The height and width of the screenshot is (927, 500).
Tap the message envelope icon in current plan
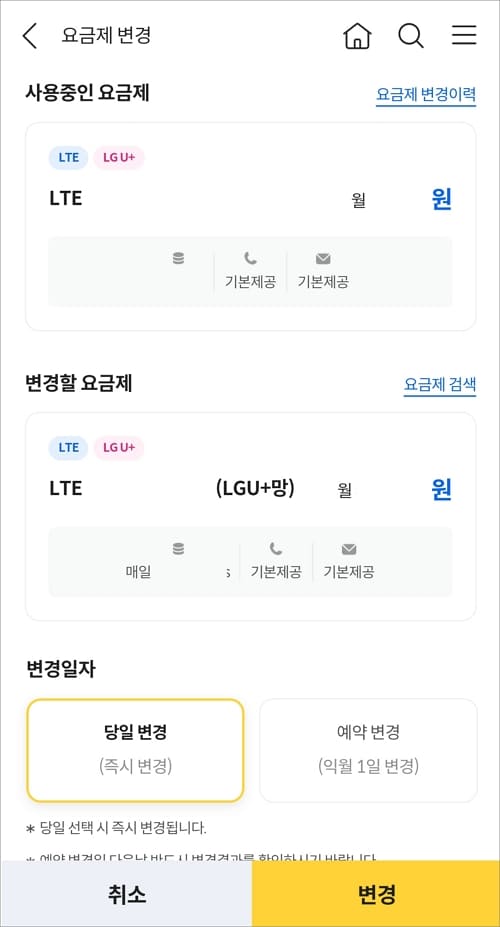point(323,258)
